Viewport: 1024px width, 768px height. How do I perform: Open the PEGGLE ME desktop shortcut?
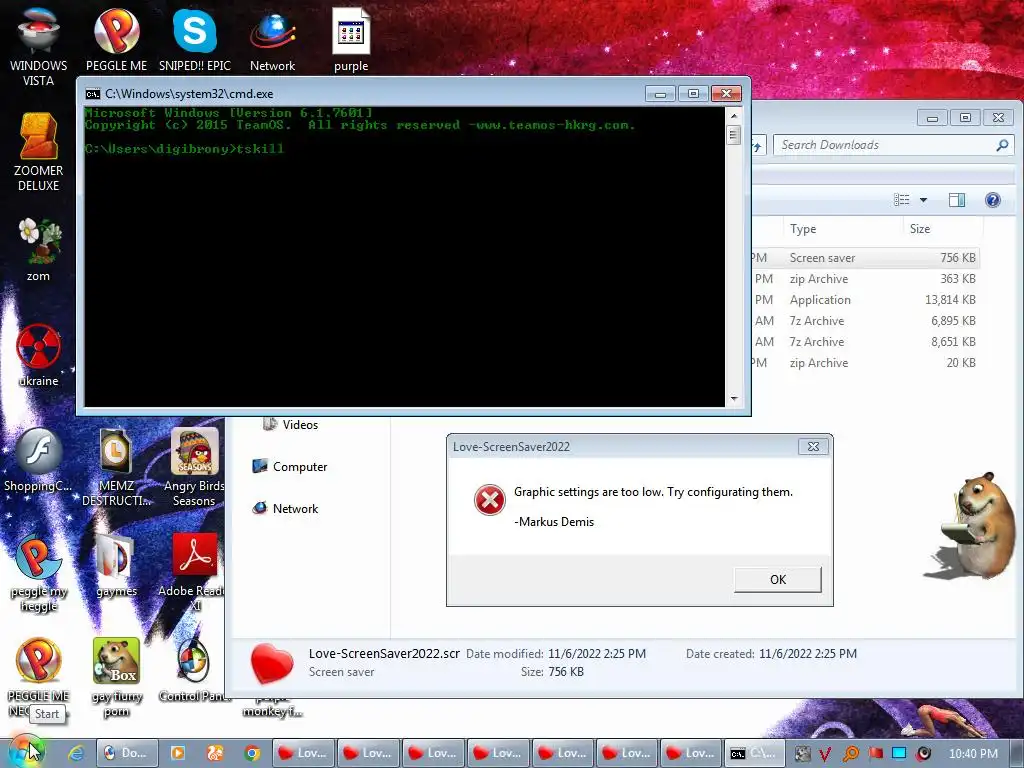(116, 39)
